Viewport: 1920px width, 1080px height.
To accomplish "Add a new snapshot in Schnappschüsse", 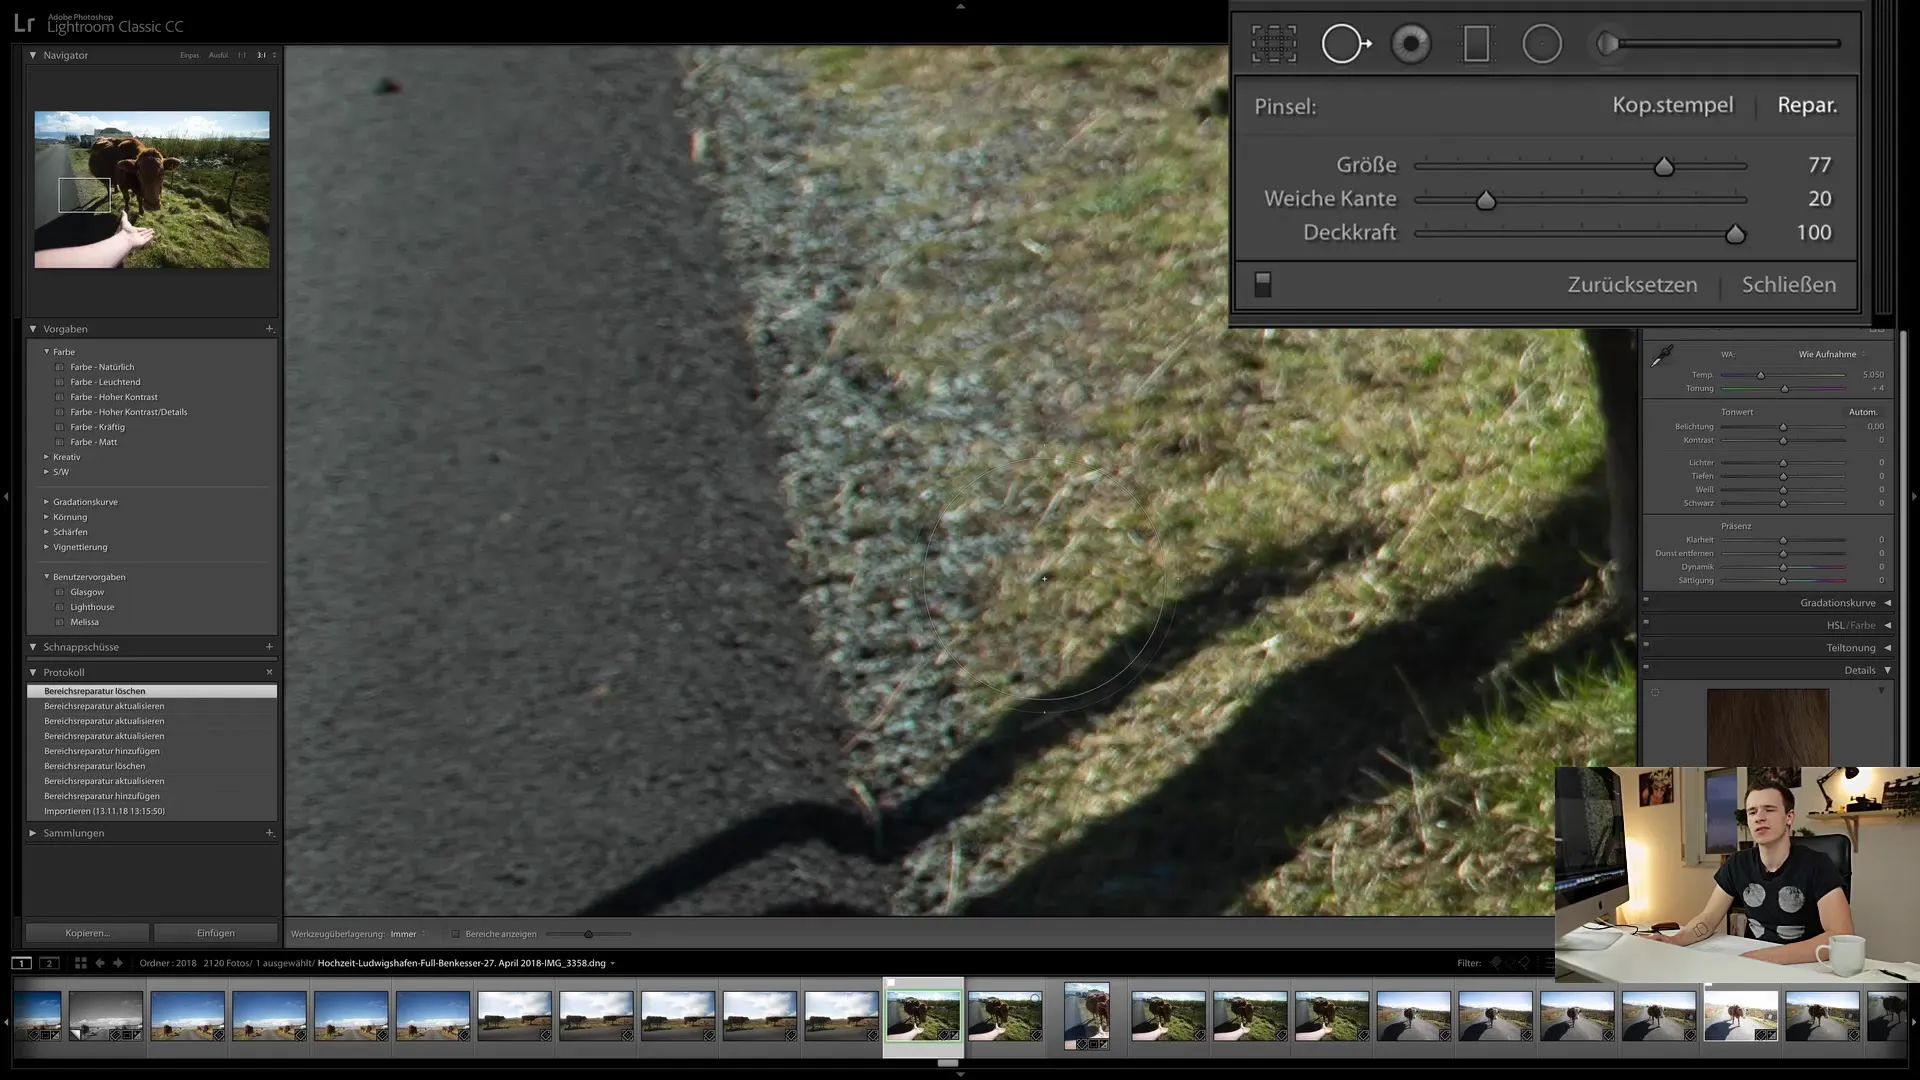I will (269, 647).
